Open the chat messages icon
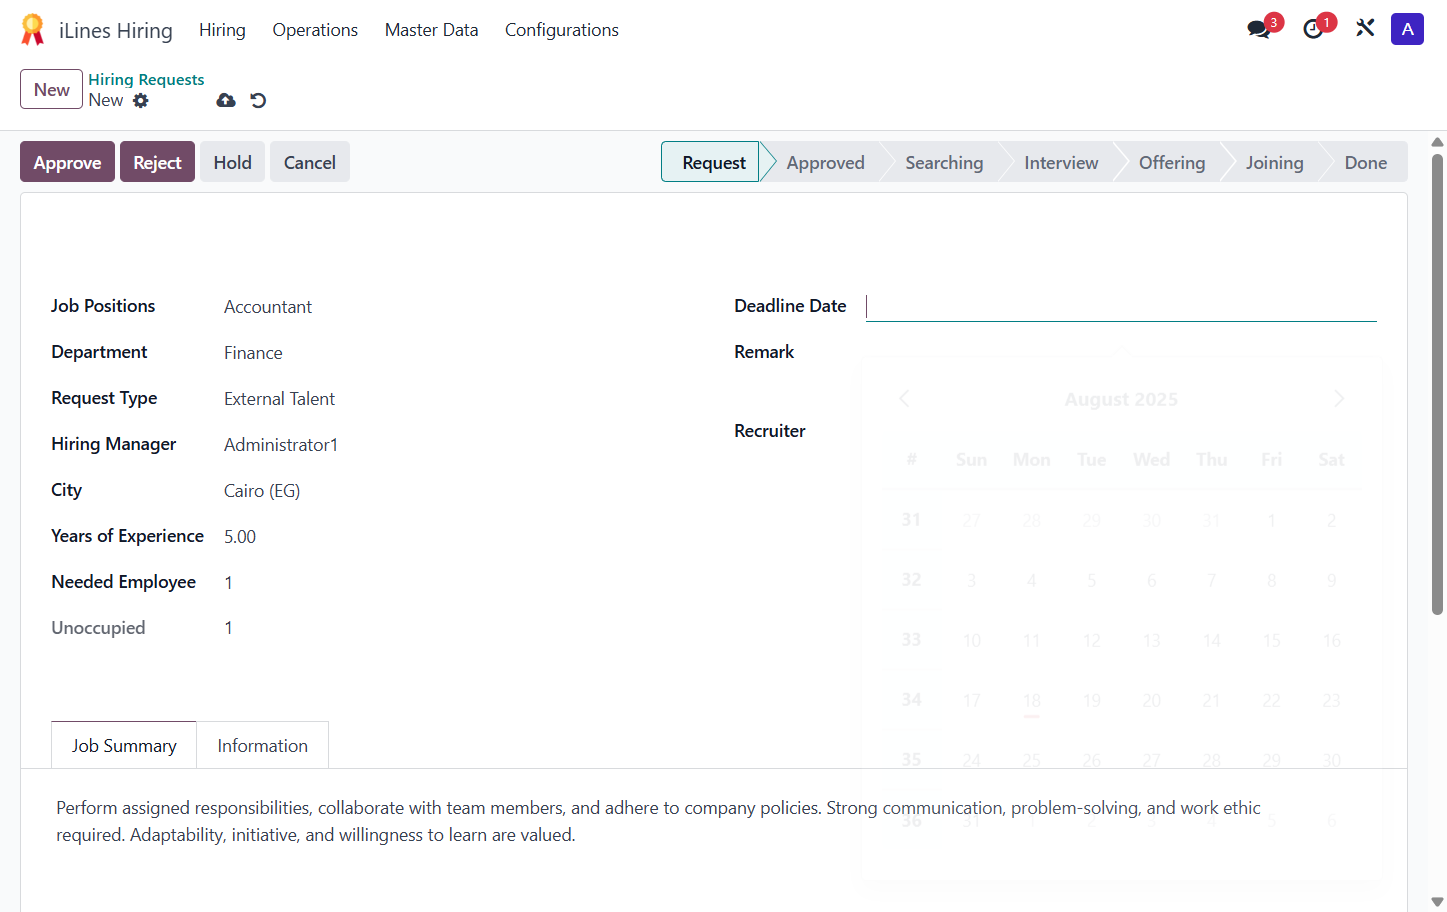1447x912 pixels. point(1259,29)
